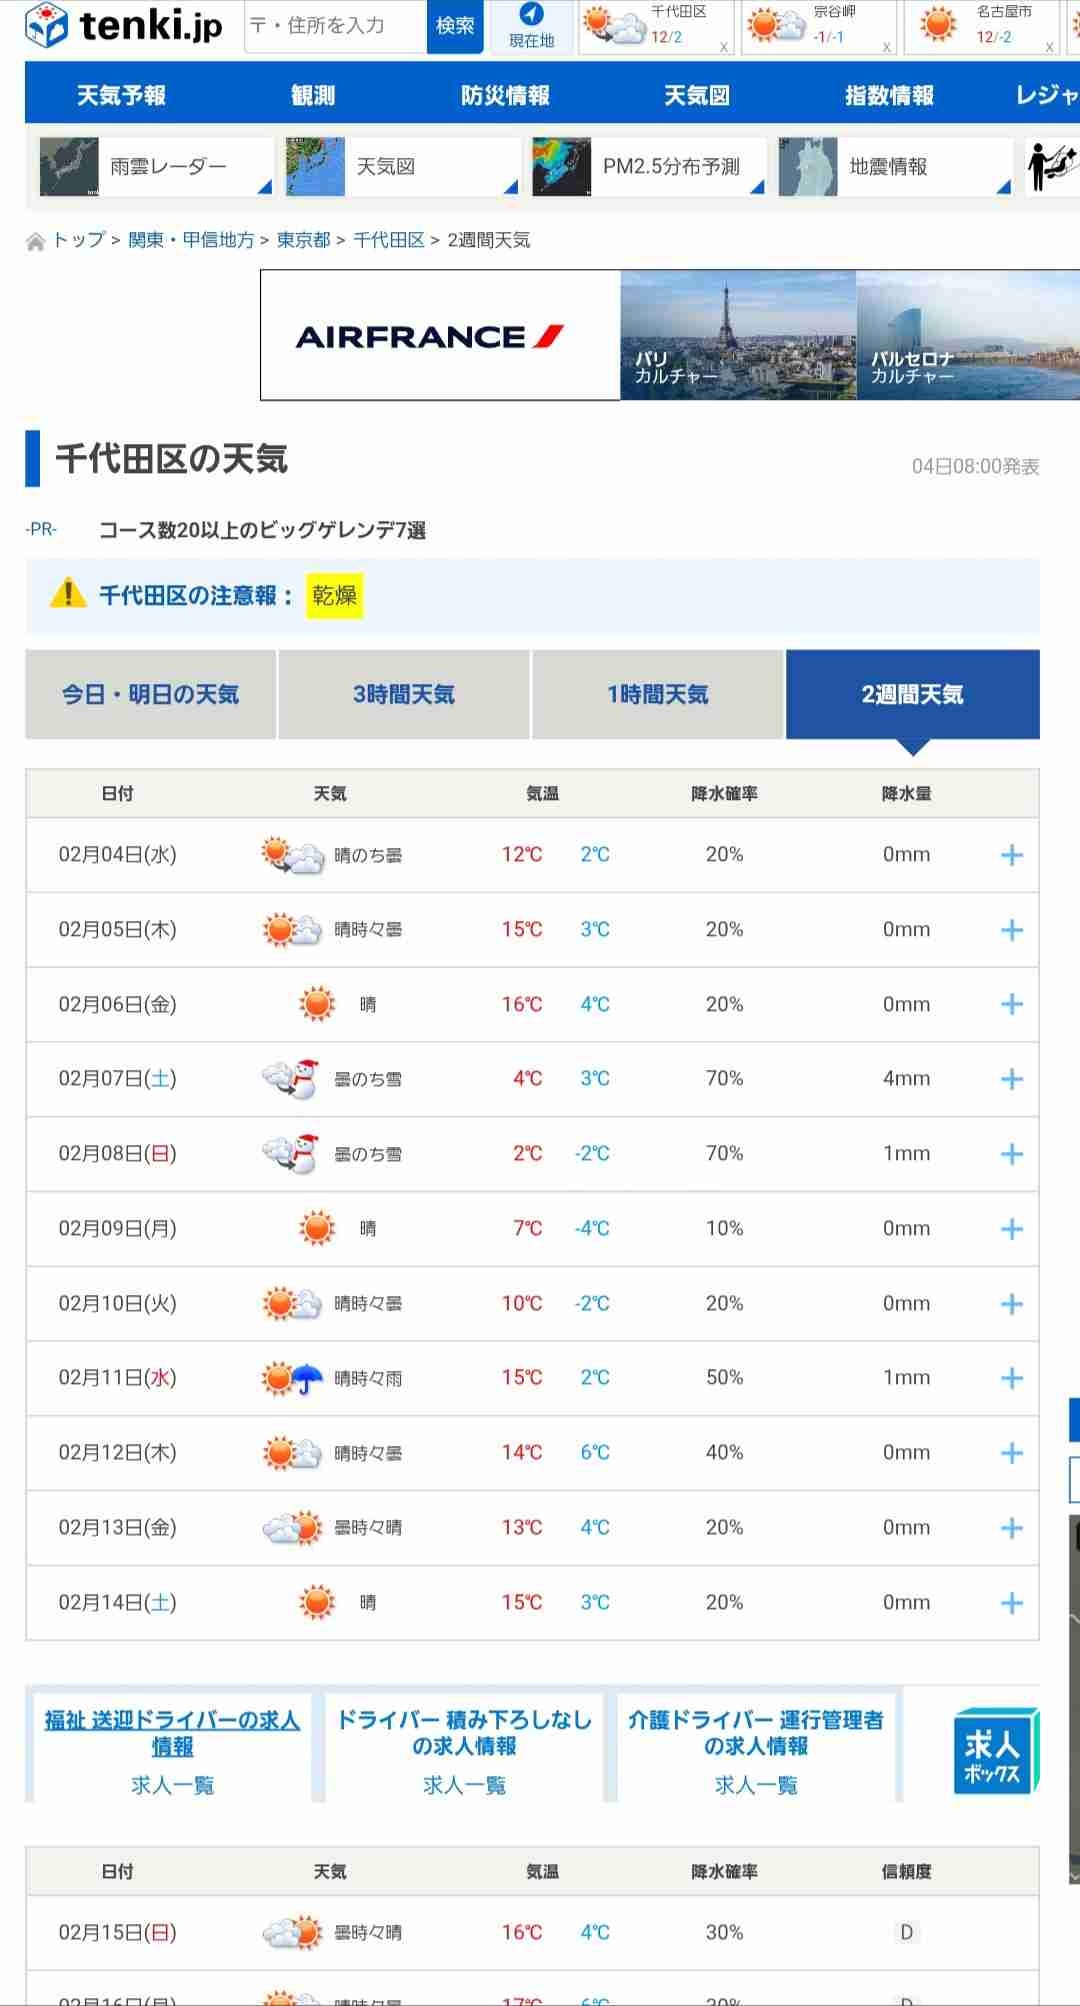Screen dimensions: 1080x2006
Task: Open the rain cloud radar map thumbnail
Action: coord(69,167)
